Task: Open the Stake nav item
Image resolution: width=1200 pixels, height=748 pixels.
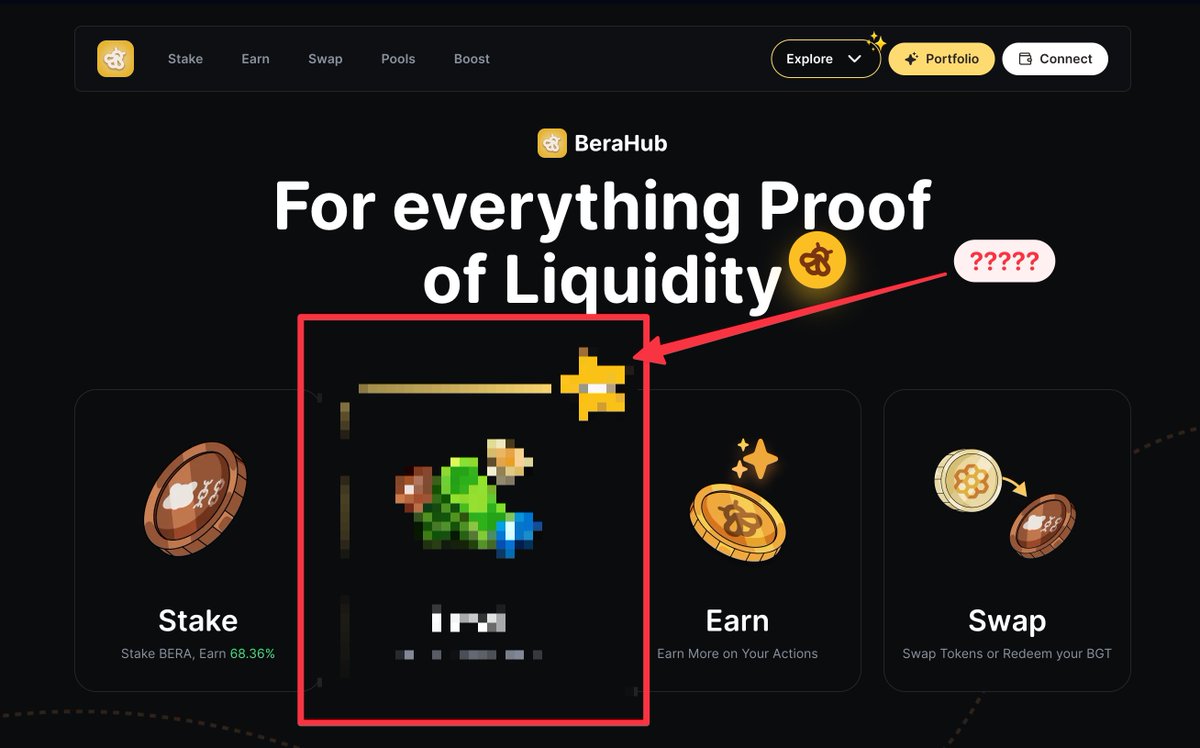Action: point(185,59)
